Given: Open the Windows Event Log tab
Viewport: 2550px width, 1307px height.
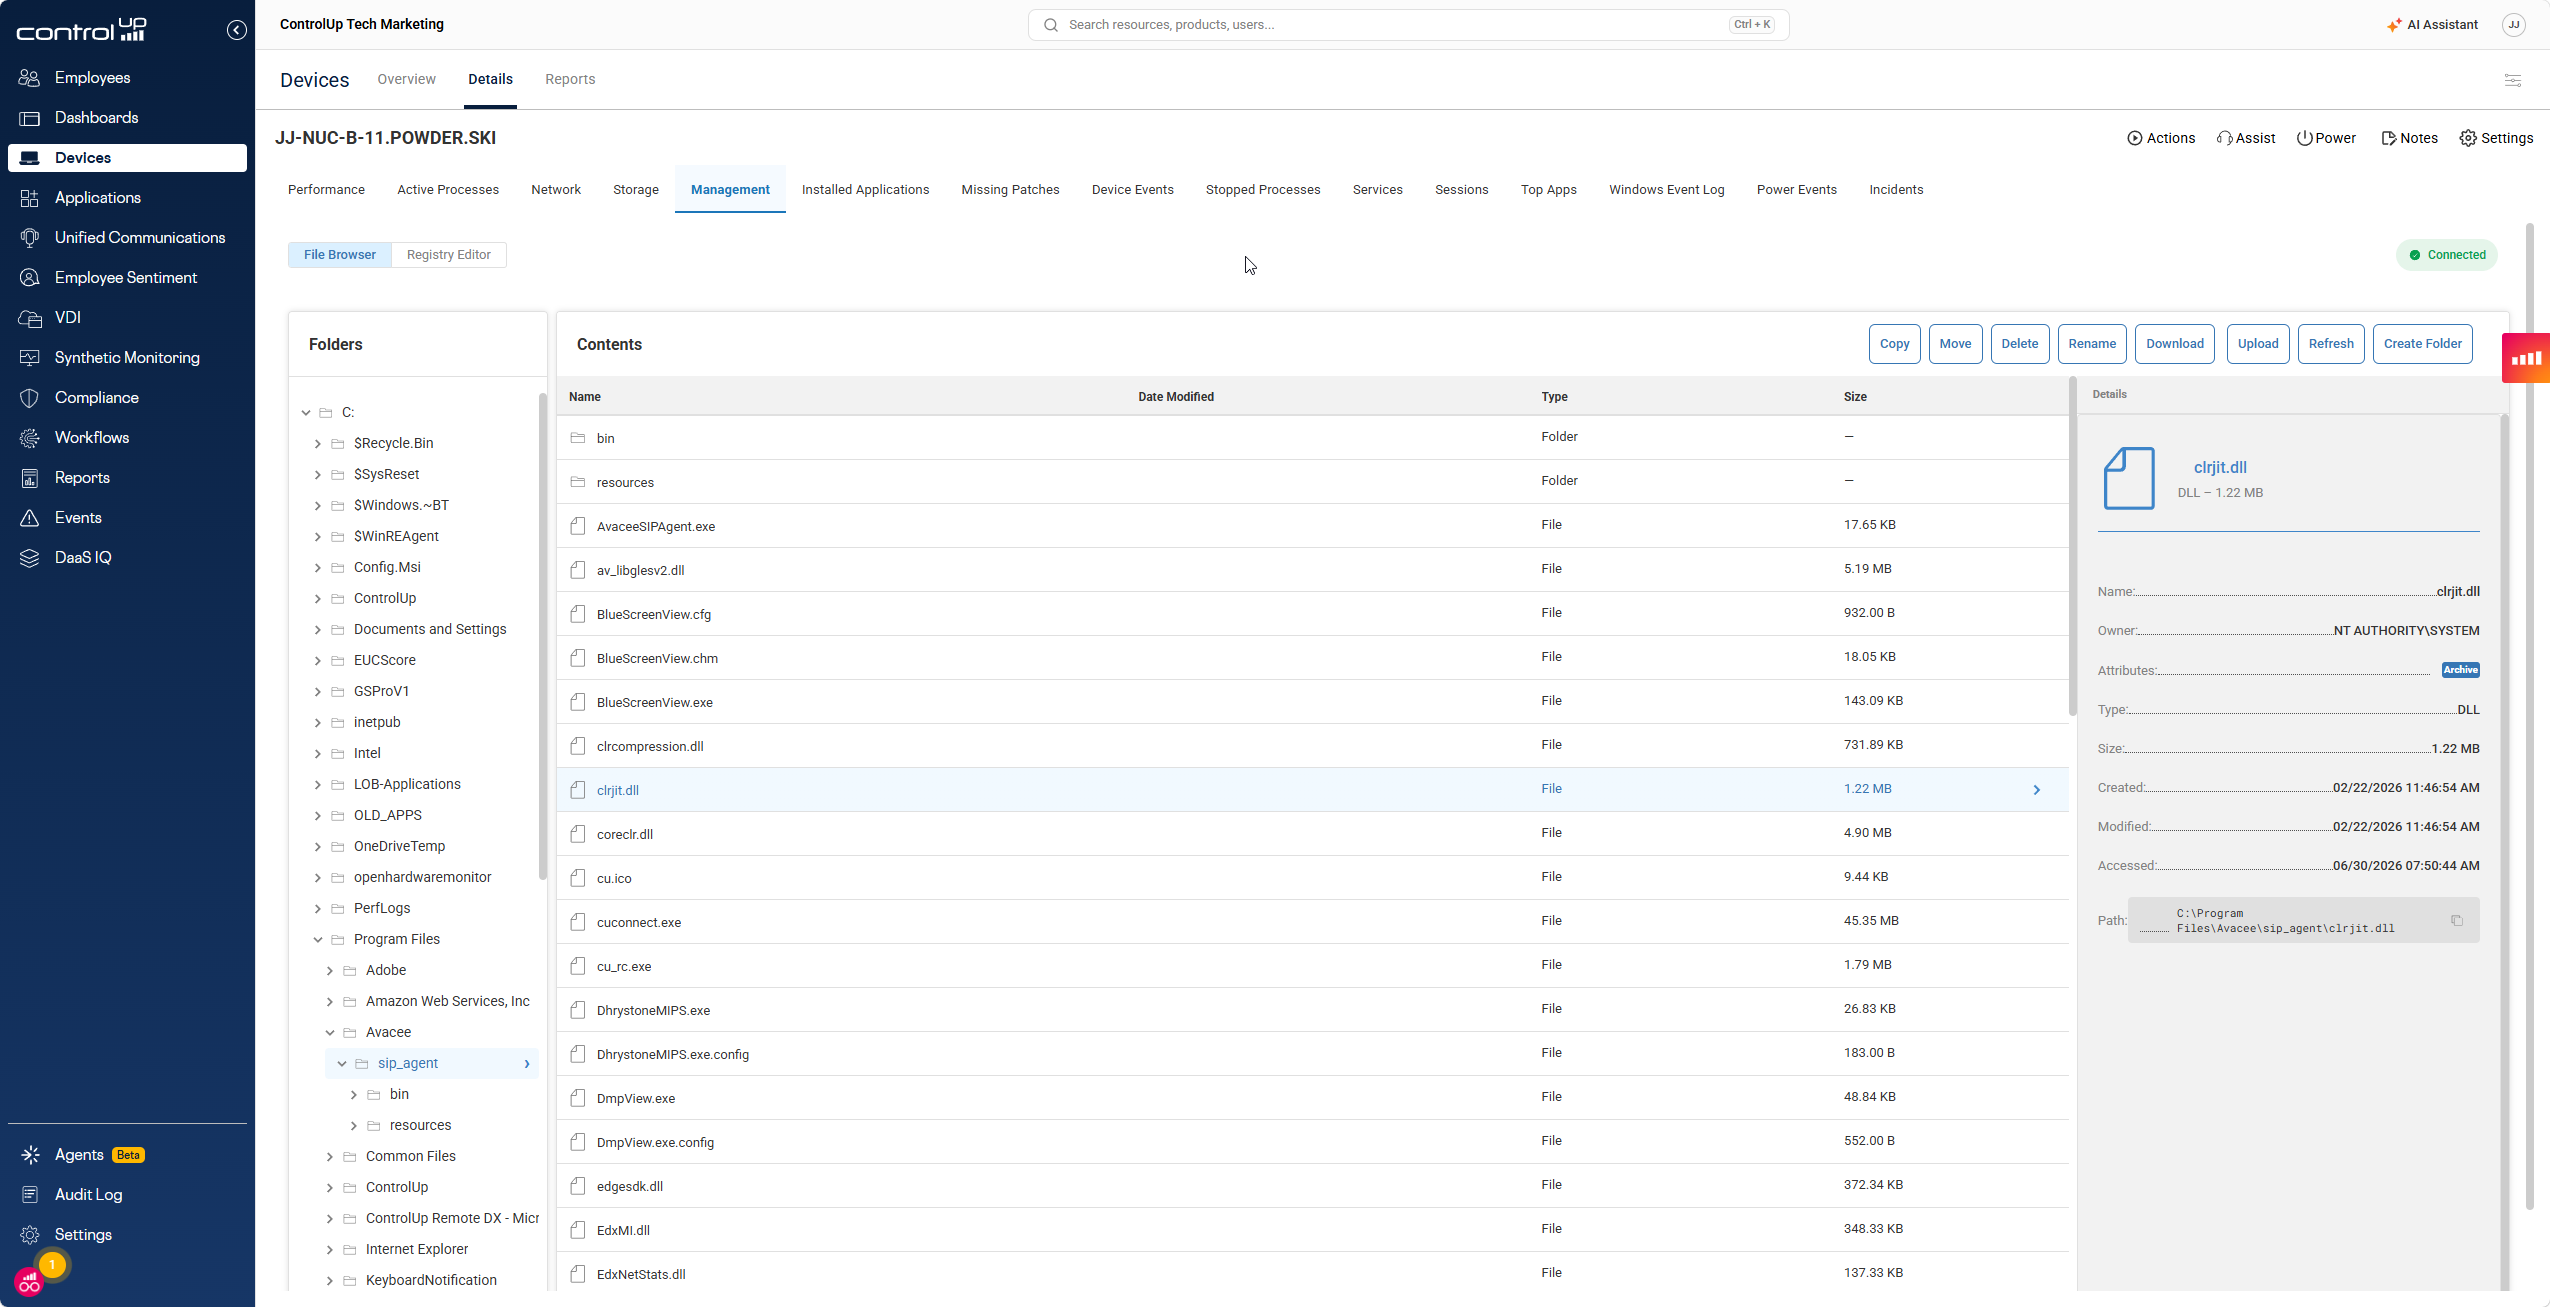Looking at the screenshot, I should coord(1666,190).
